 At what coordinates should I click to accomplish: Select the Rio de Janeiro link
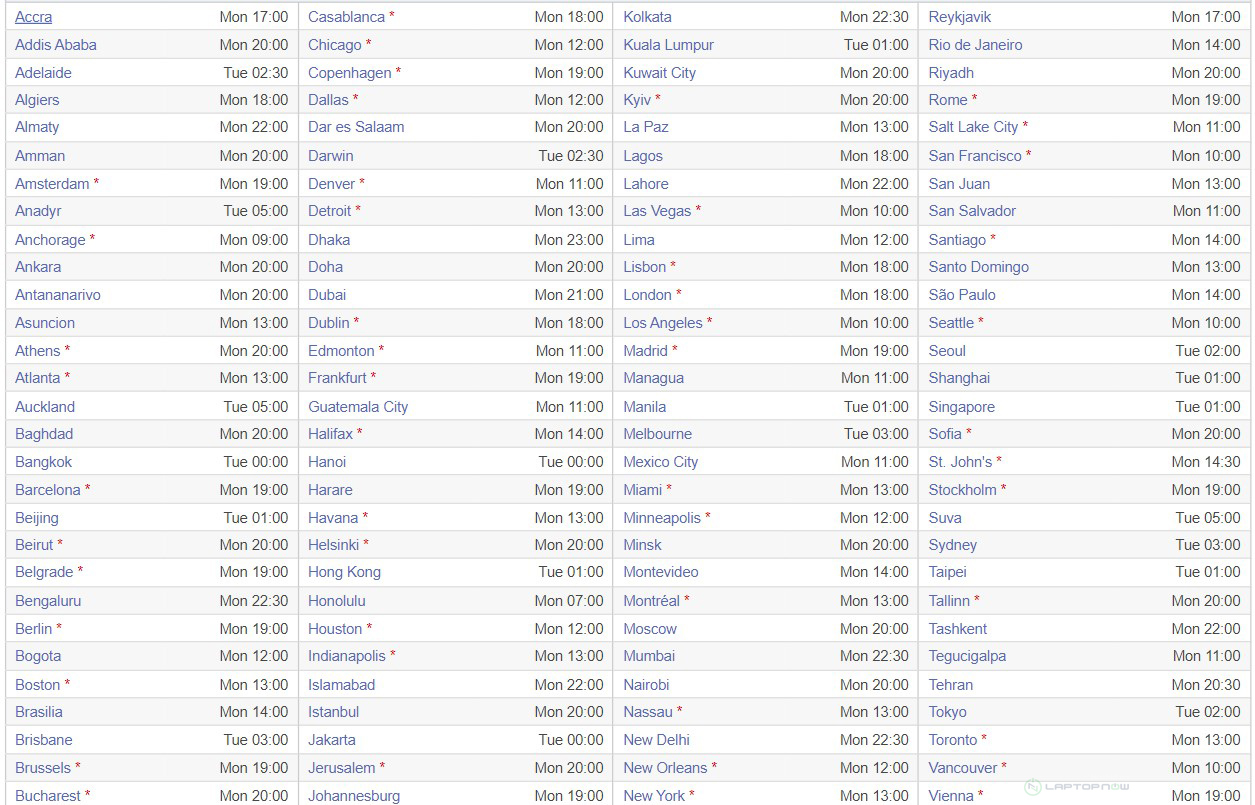coord(975,45)
